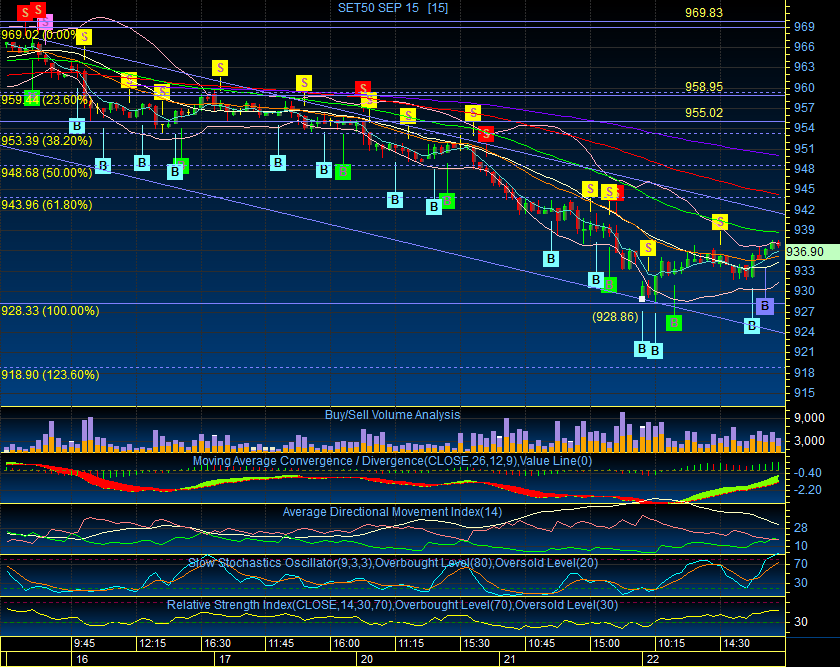Click date 20 on the date axis
The height and width of the screenshot is (667, 840).
coord(367,659)
